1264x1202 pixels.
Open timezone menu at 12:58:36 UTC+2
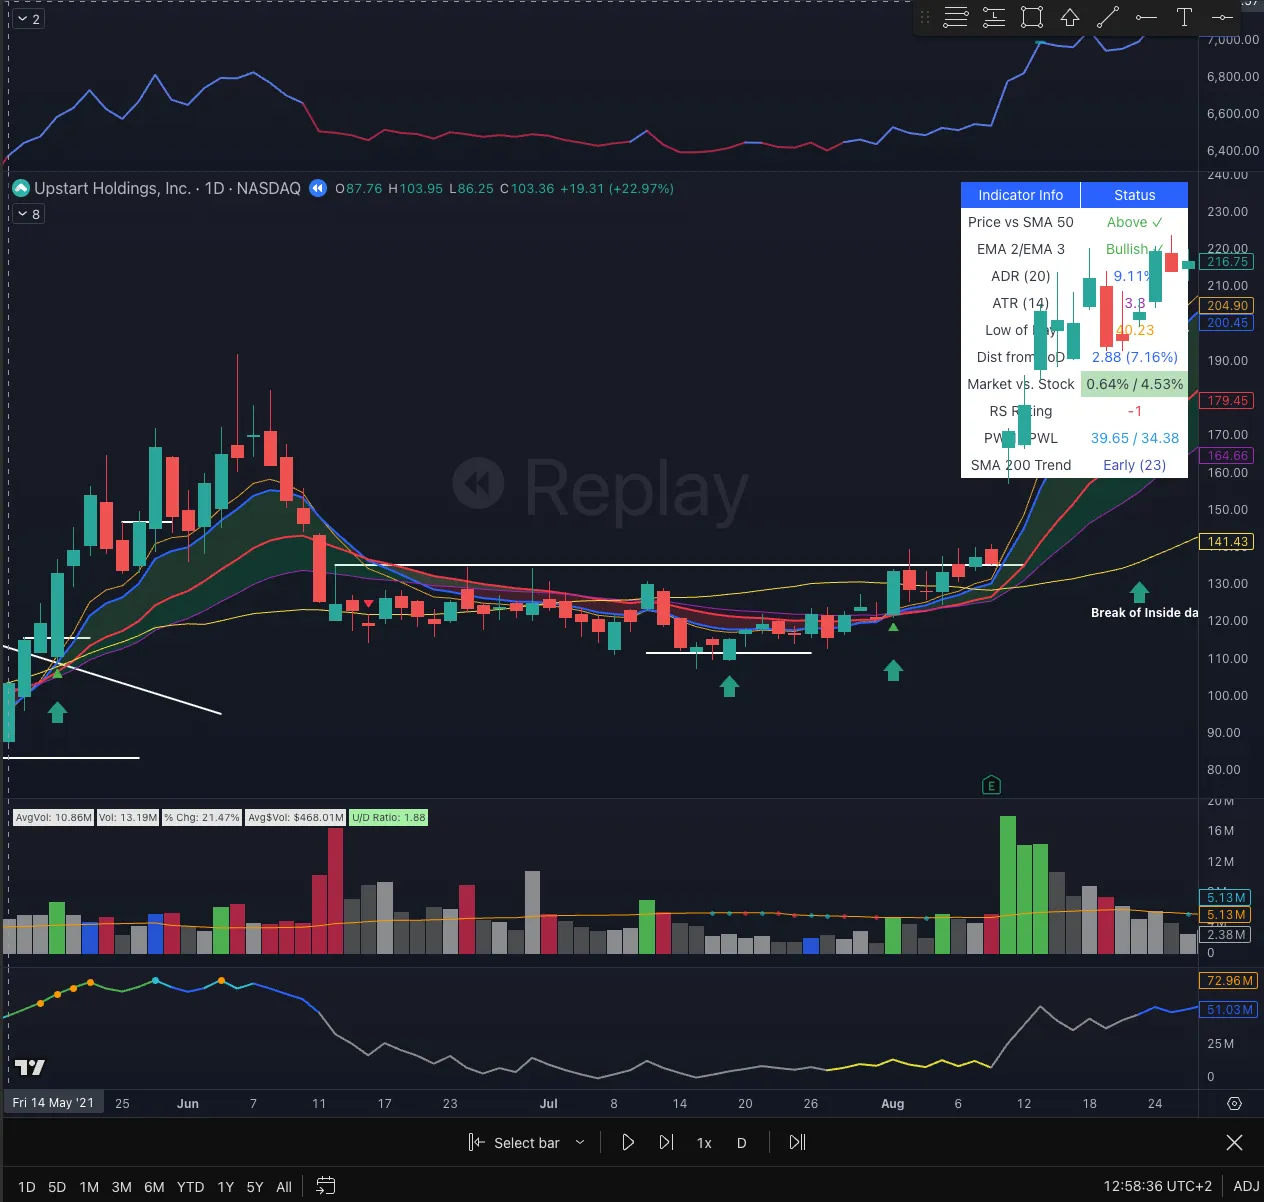(x=1157, y=1186)
